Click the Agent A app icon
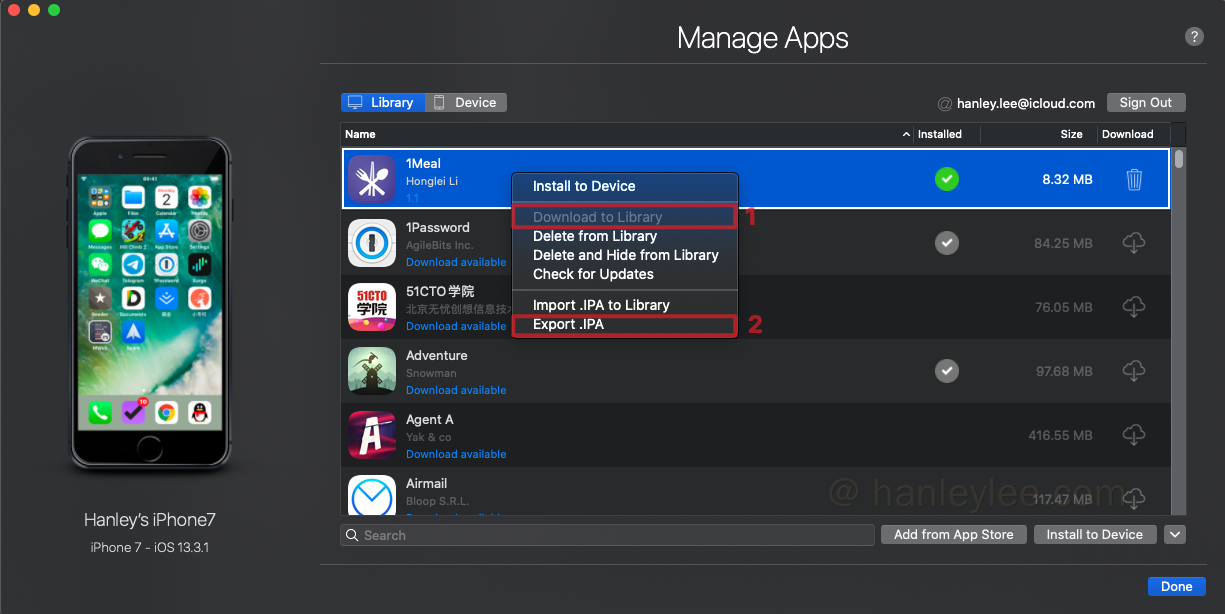The height and width of the screenshot is (614, 1225). coord(372,435)
